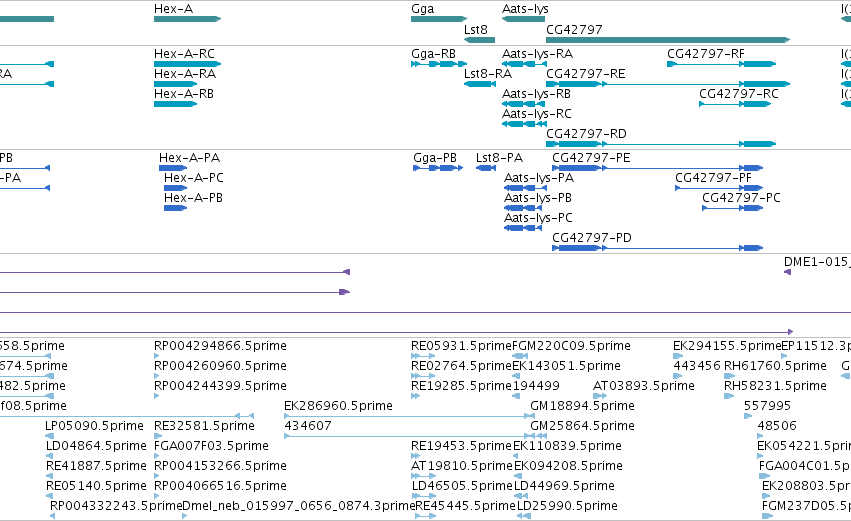Click the CG42797-RD transcript label

pyautogui.click(x=586, y=134)
